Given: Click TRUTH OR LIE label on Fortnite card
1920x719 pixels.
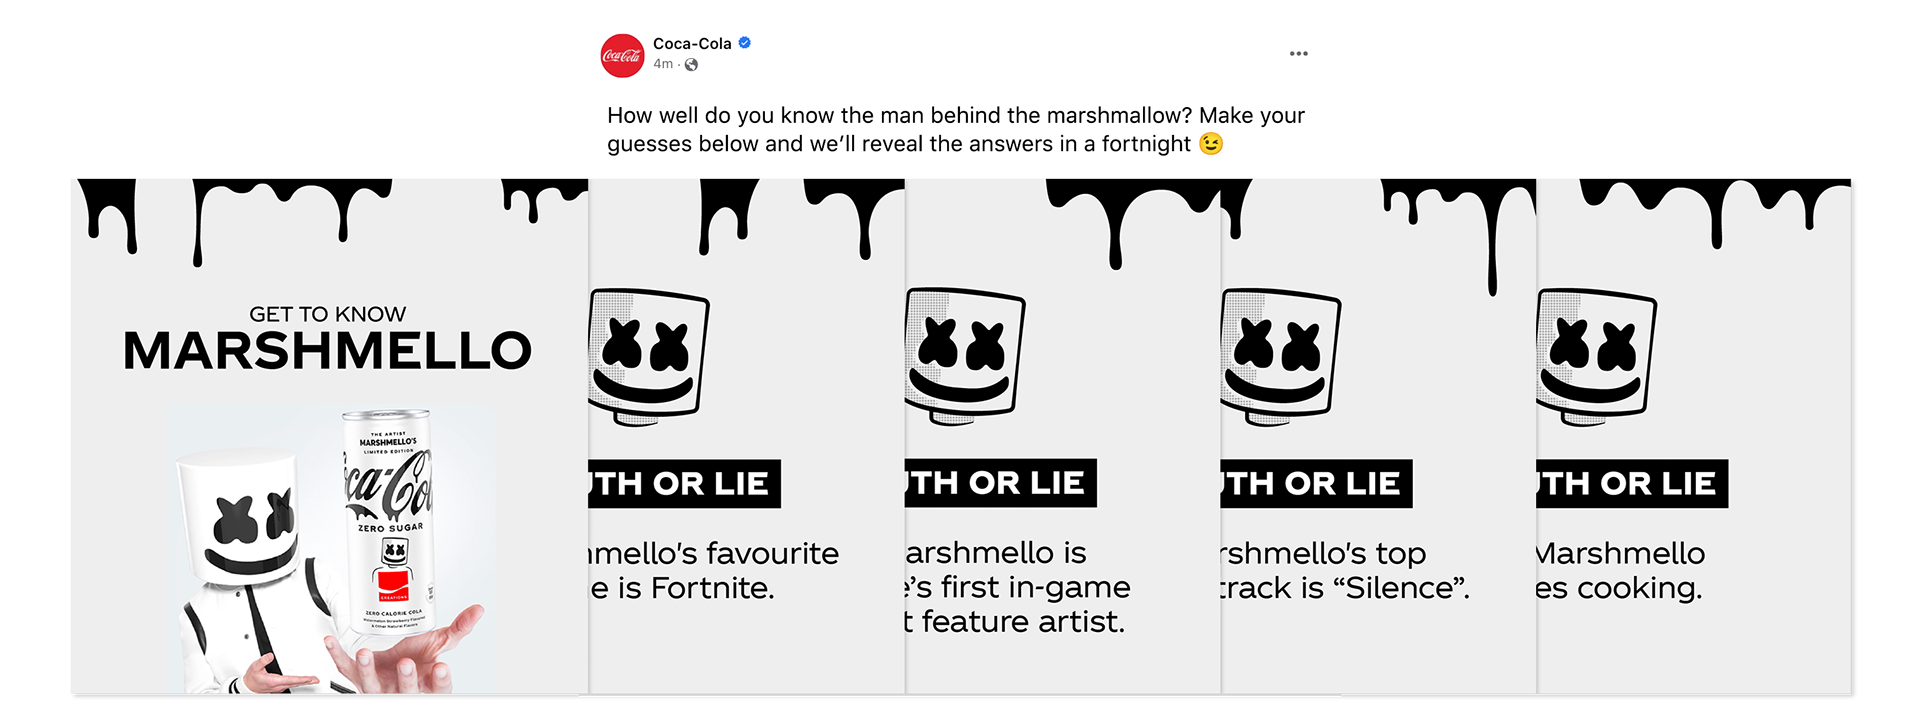Looking at the screenshot, I should click(684, 484).
